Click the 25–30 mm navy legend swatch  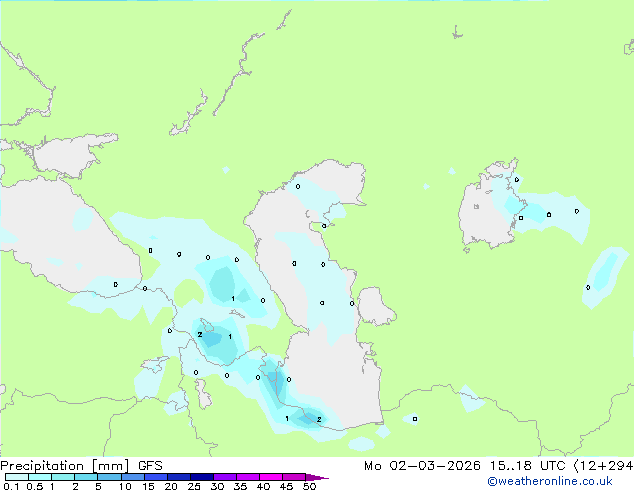tap(201, 477)
